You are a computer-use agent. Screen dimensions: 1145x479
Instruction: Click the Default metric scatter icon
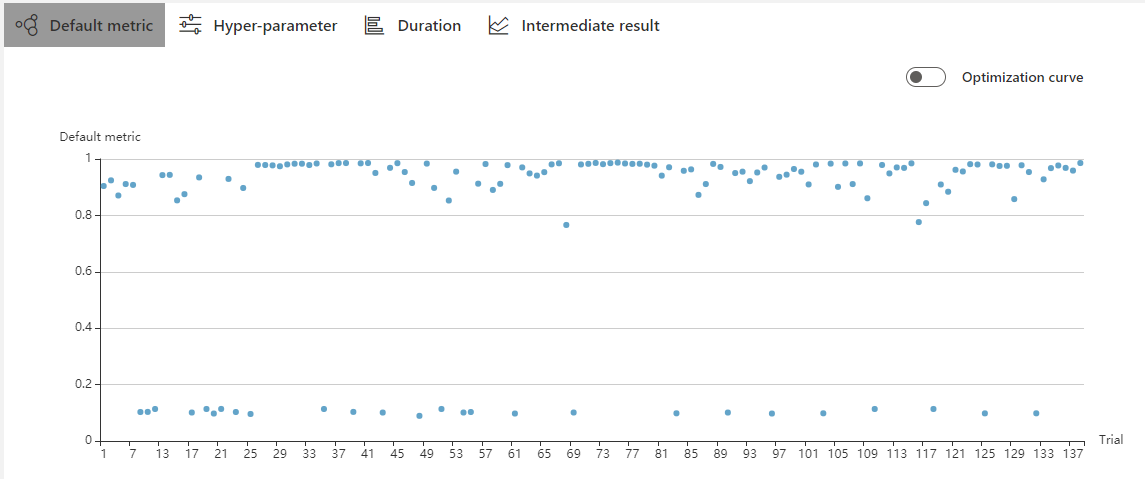click(x=27, y=25)
